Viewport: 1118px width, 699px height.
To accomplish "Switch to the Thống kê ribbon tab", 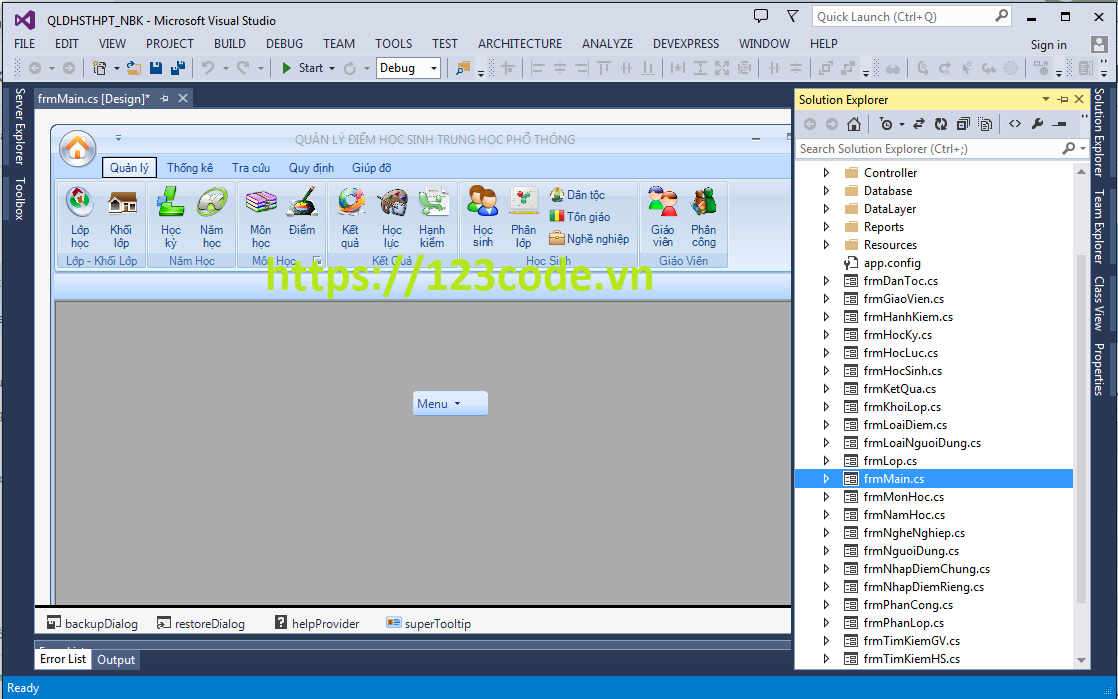I will tap(189, 167).
